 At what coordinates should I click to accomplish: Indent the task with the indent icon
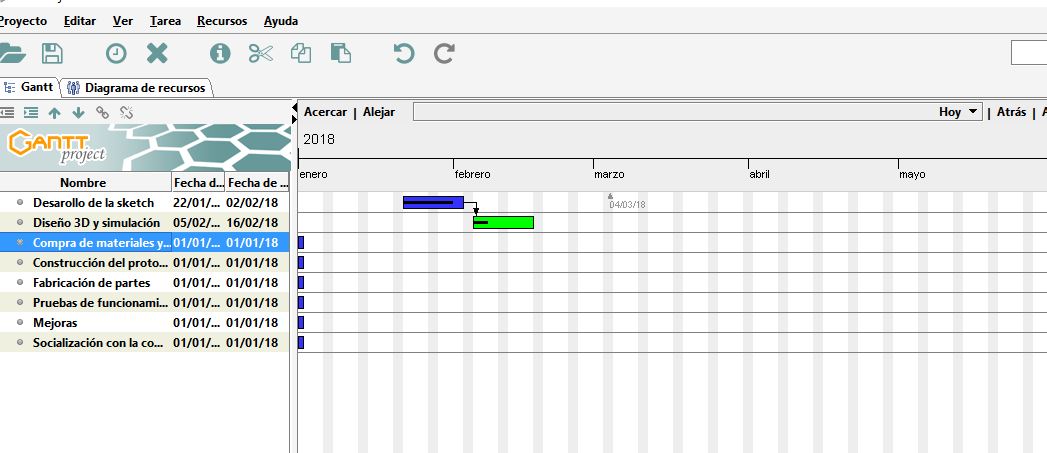coord(31,113)
